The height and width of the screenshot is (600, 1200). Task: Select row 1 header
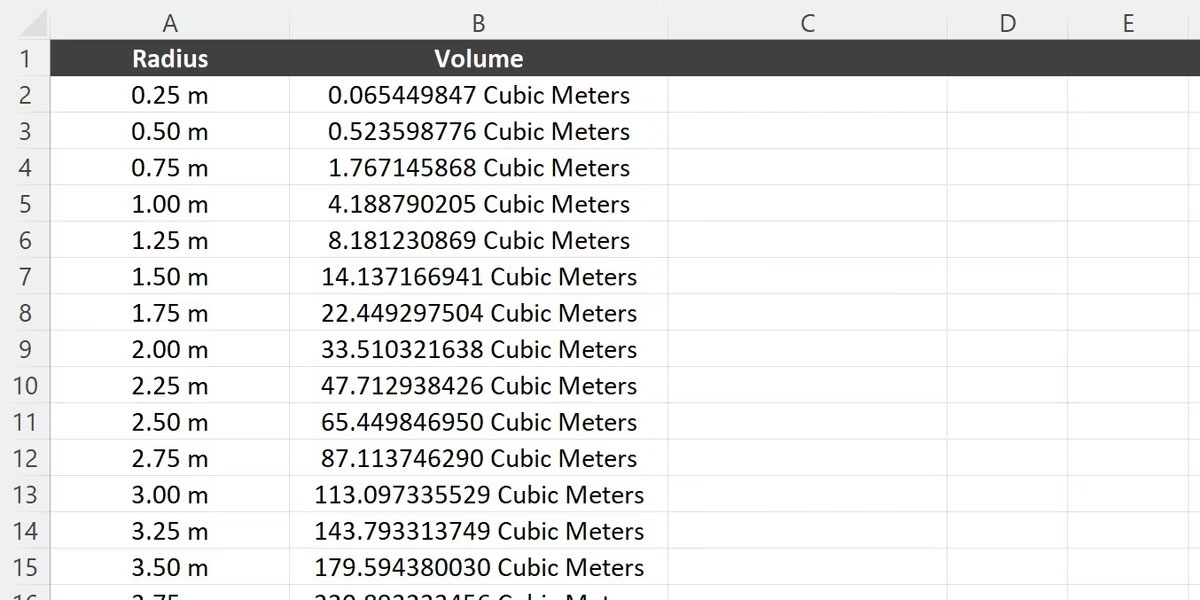[25, 58]
